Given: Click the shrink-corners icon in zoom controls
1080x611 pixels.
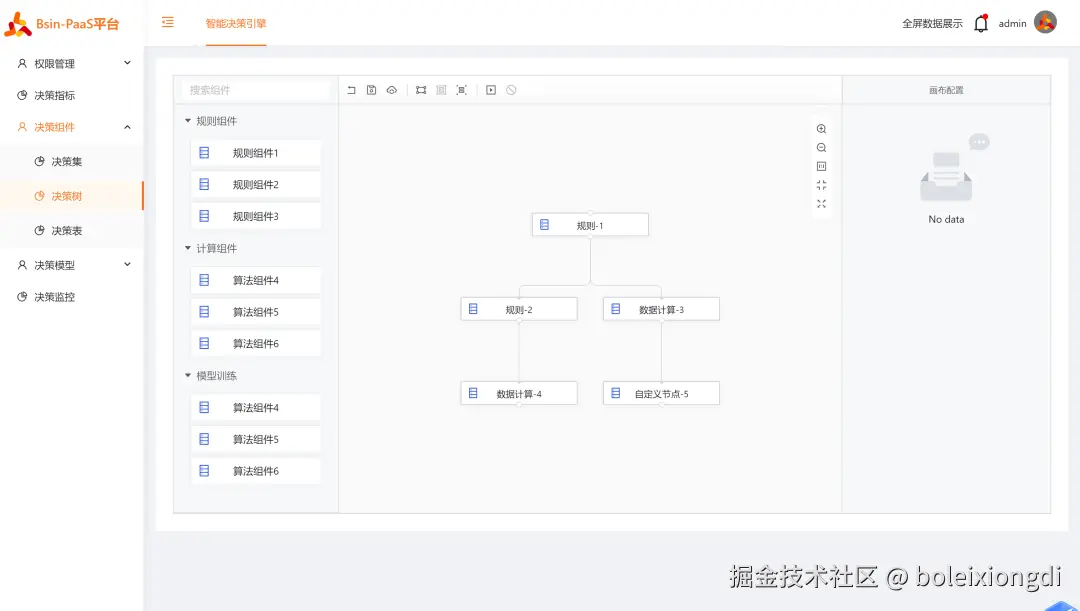Looking at the screenshot, I should pyautogui.click(x=821, y=185).
